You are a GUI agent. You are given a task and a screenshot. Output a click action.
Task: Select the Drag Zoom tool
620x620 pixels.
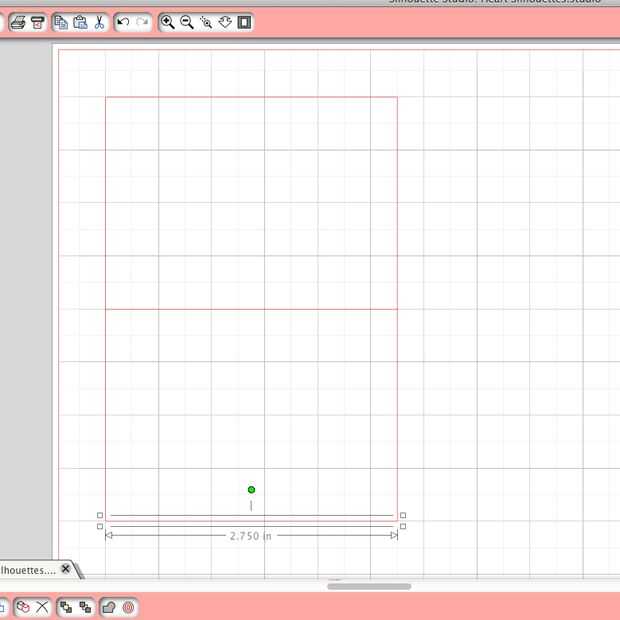pyautogui.click(x=225, y=22)
